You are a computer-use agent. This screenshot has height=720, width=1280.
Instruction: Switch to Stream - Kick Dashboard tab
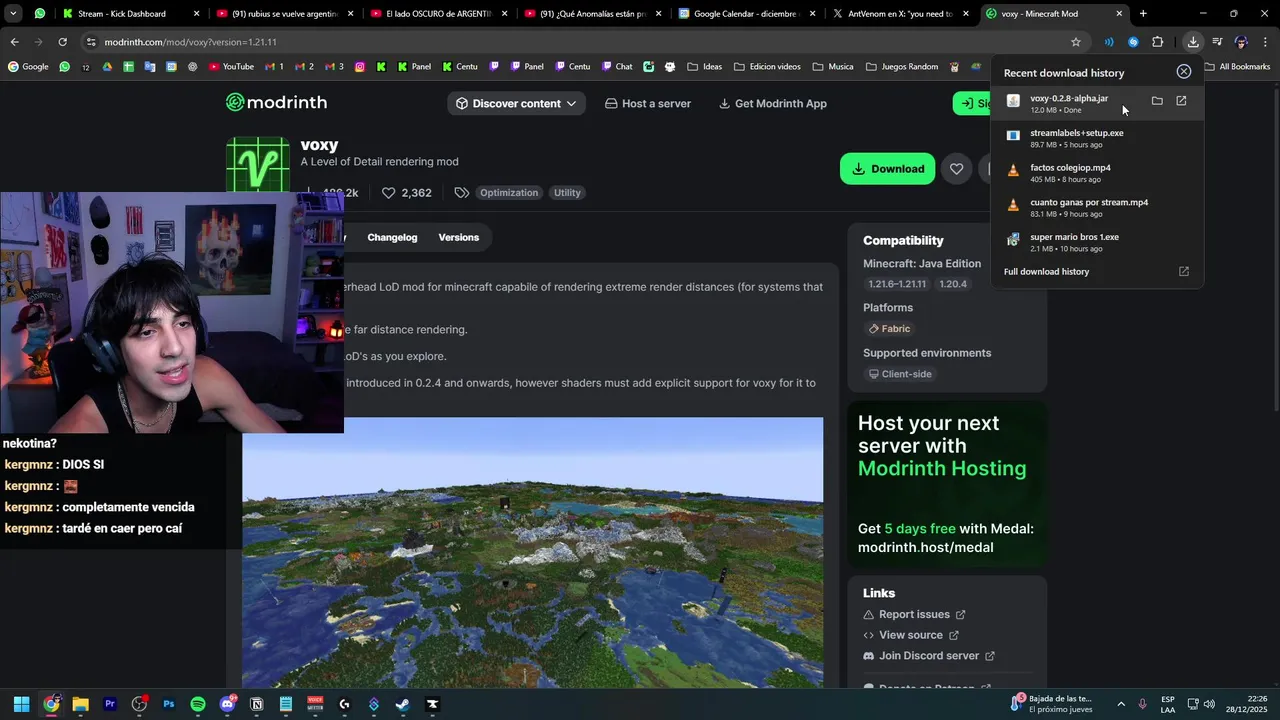click(130, 14)
